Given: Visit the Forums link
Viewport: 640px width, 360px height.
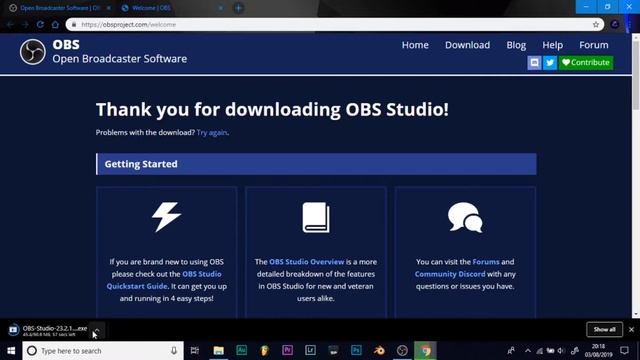Looking at the screenshot, I should tap(486, 262).
